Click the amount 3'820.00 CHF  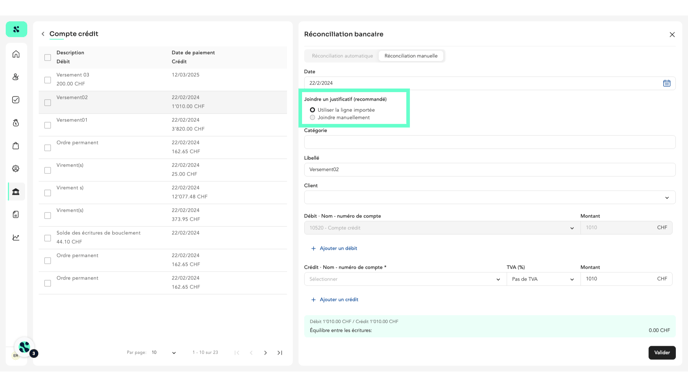pyautogui.click(x=188, y=129)
